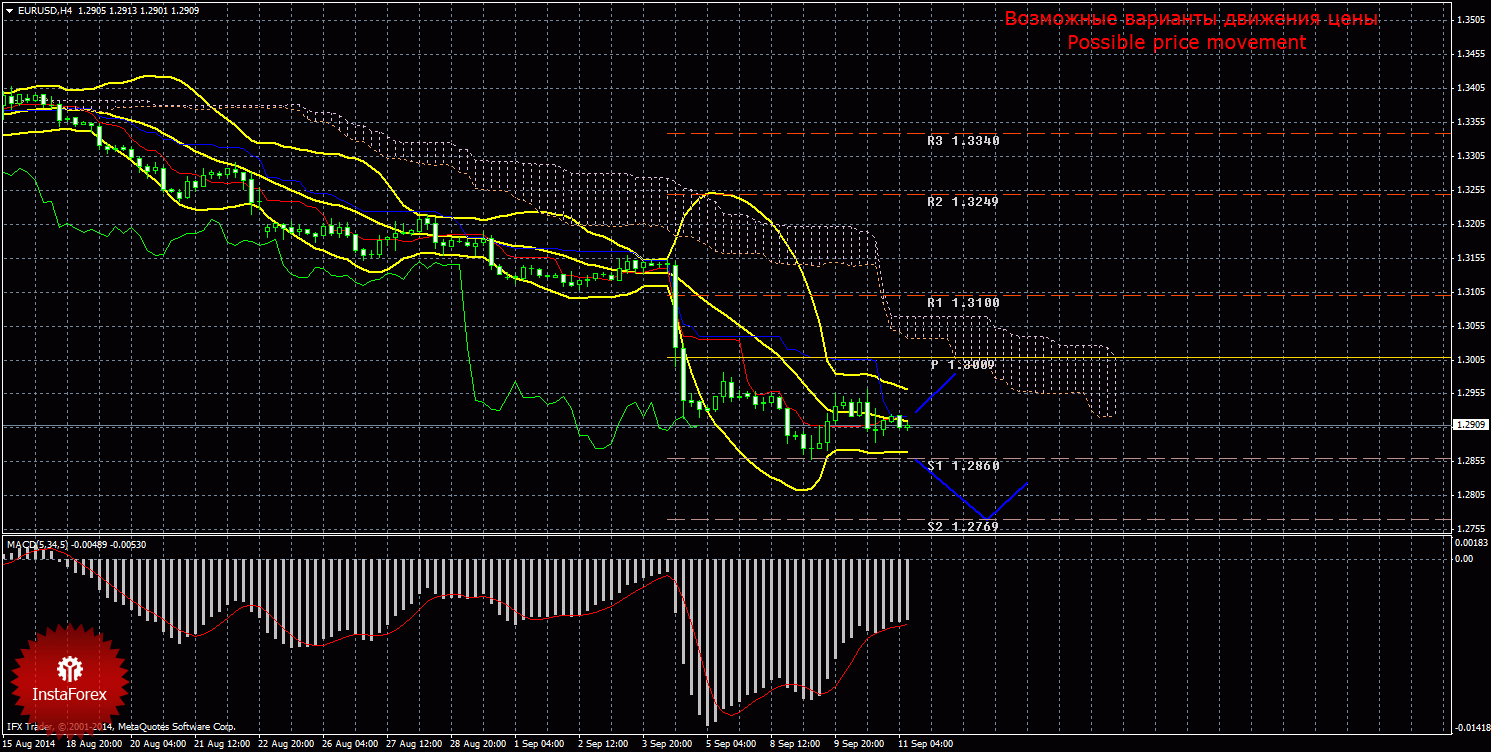The image size is (1491, 752).
Task: Click the 21 Aug 12:00 time label
Action: [x=222, y=744]
